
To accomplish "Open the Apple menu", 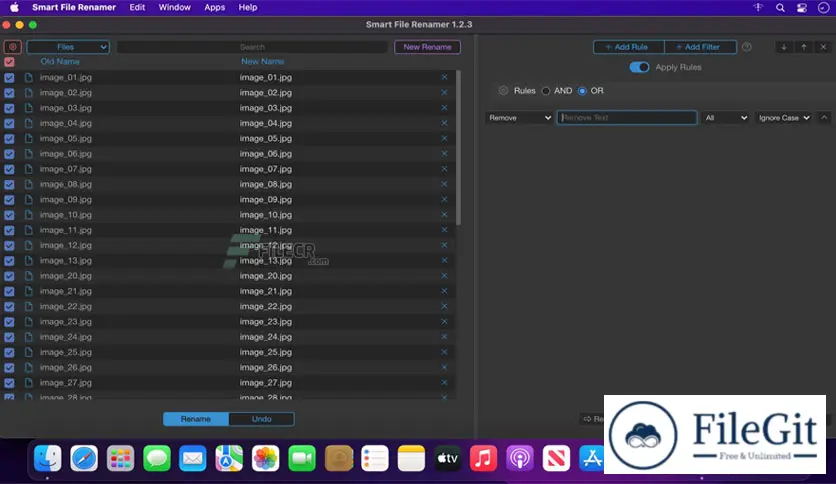I will (x=14, y=7).
